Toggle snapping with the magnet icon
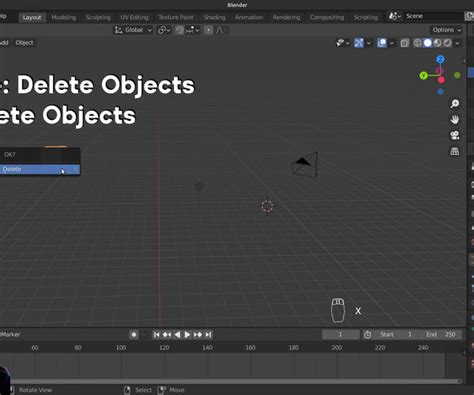474x395 pixels. point(180,30)
